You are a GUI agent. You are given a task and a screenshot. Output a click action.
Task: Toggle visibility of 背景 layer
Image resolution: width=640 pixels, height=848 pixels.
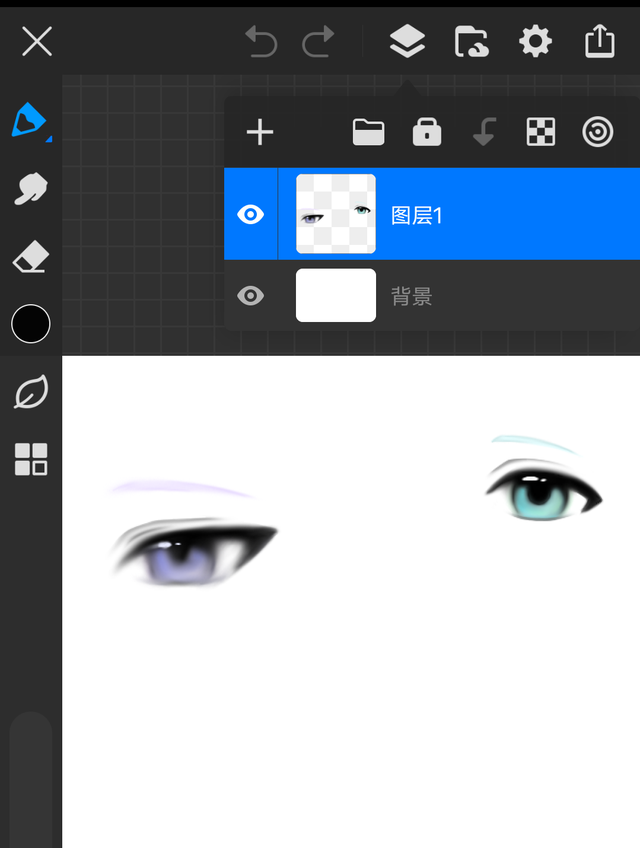pos(250,296)
